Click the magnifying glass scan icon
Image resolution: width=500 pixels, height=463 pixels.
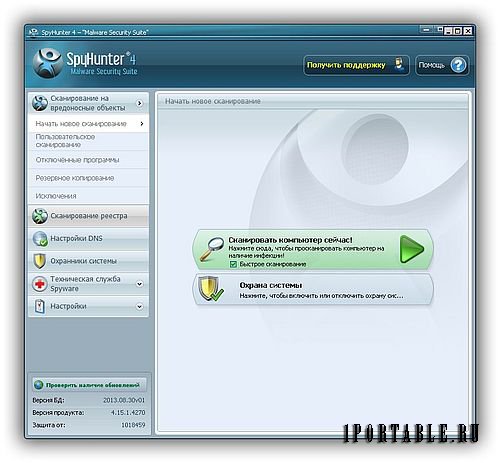tap(212, 248)
